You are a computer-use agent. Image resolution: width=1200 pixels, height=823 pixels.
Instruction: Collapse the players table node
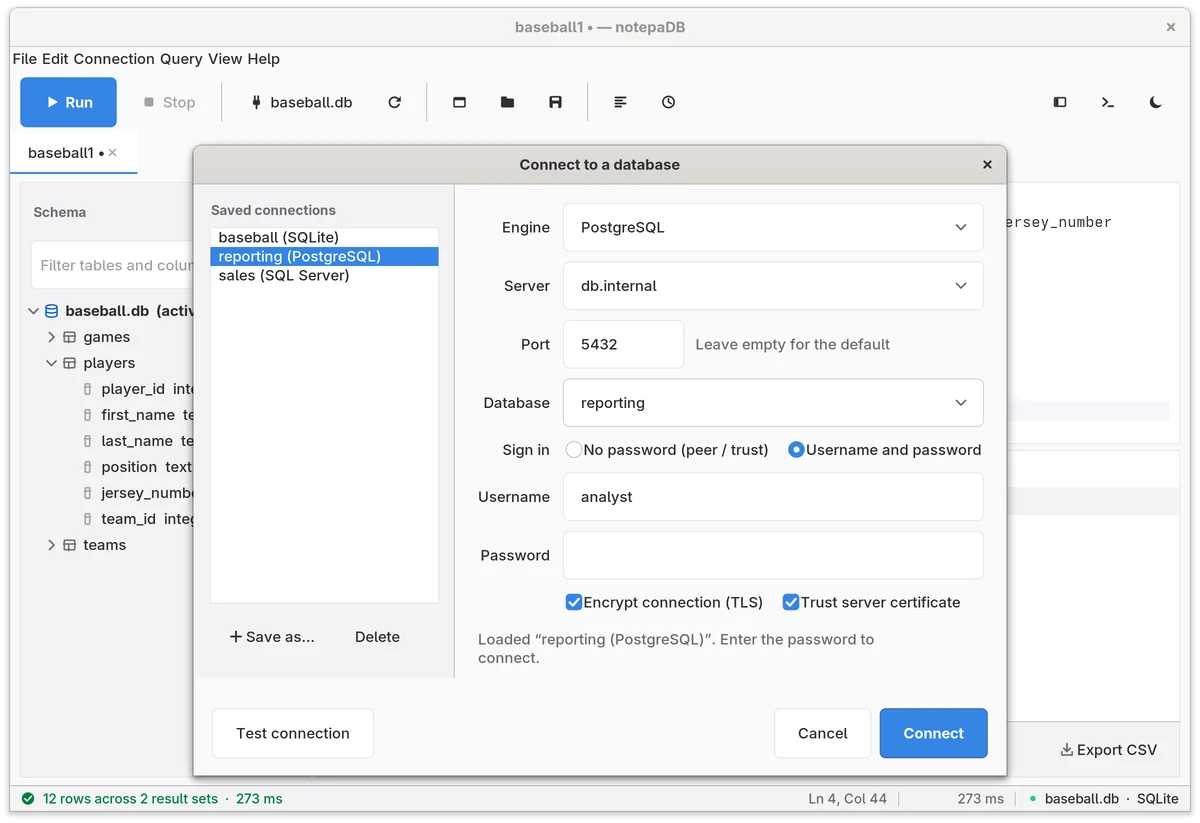52,363
